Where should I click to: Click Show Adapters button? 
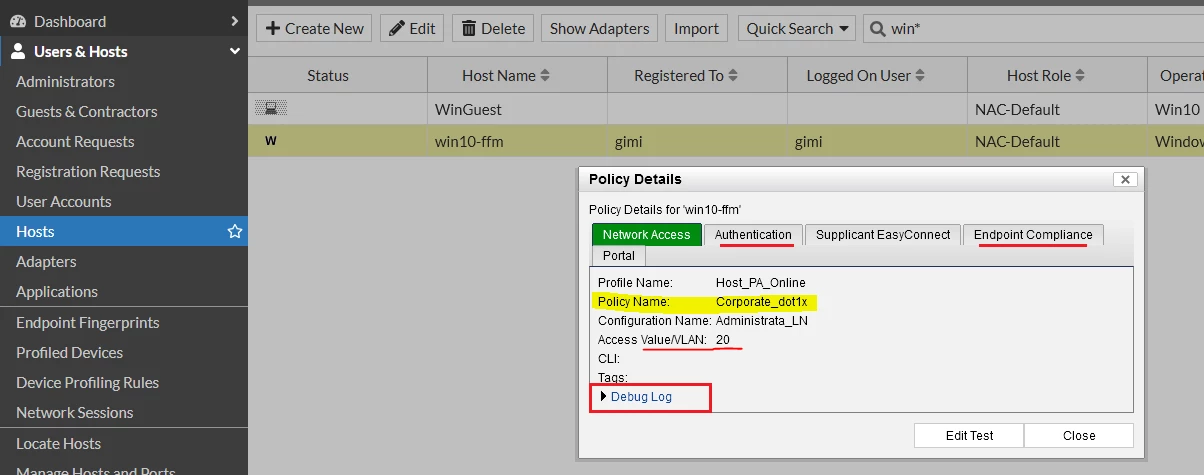(599, 28)
